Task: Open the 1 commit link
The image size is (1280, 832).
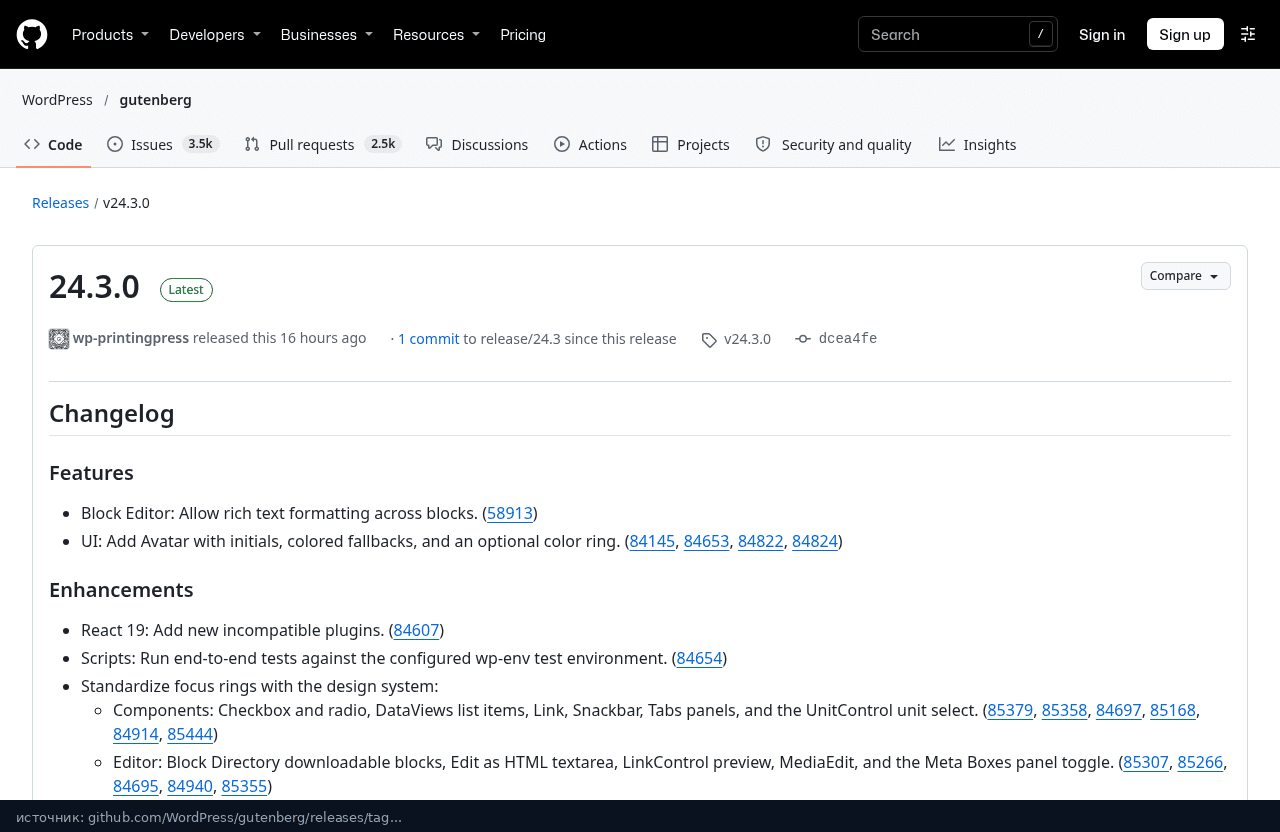Action: pyautogui.click(x=429, y=339)
